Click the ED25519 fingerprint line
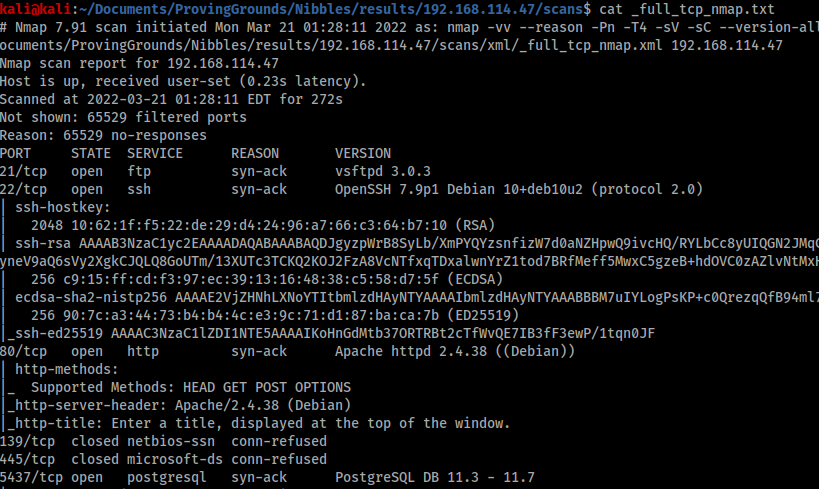This screenshot has width=819, height=489. 275,316
